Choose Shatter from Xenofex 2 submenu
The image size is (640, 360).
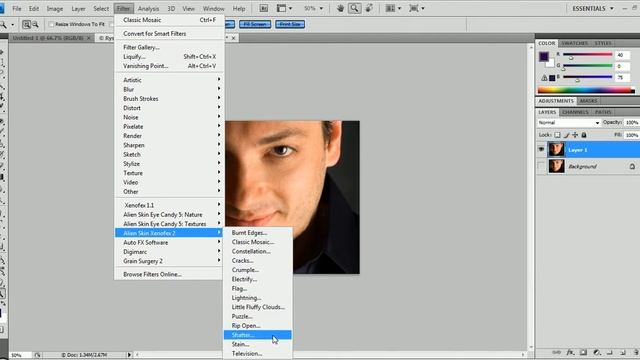click(258, 335)
